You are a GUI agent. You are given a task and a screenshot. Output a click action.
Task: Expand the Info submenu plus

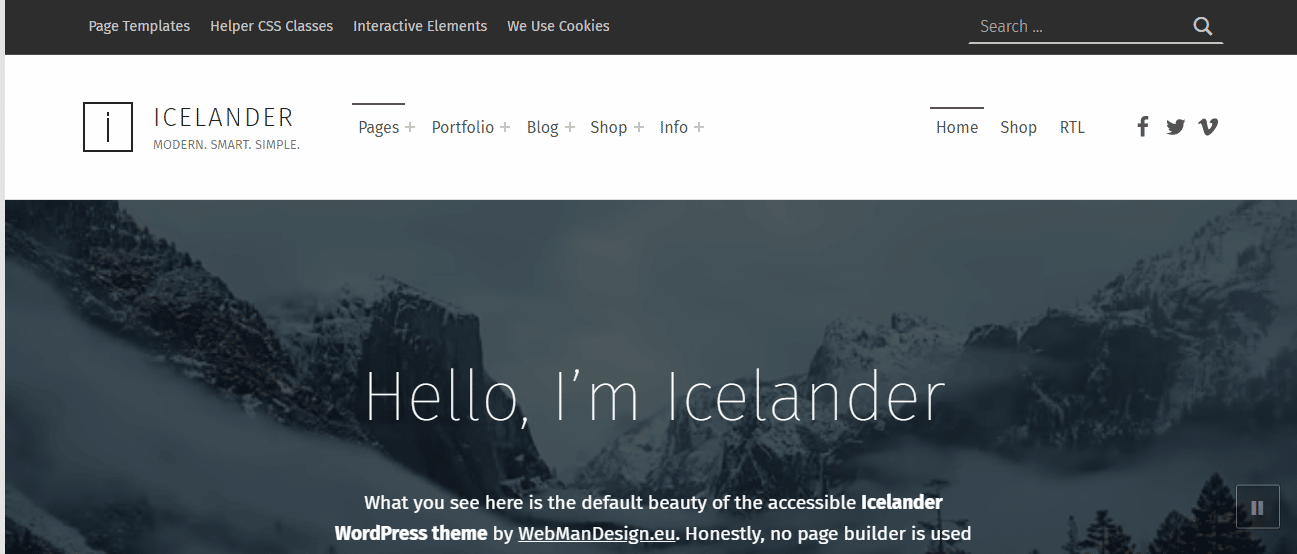tap(699, 128)
